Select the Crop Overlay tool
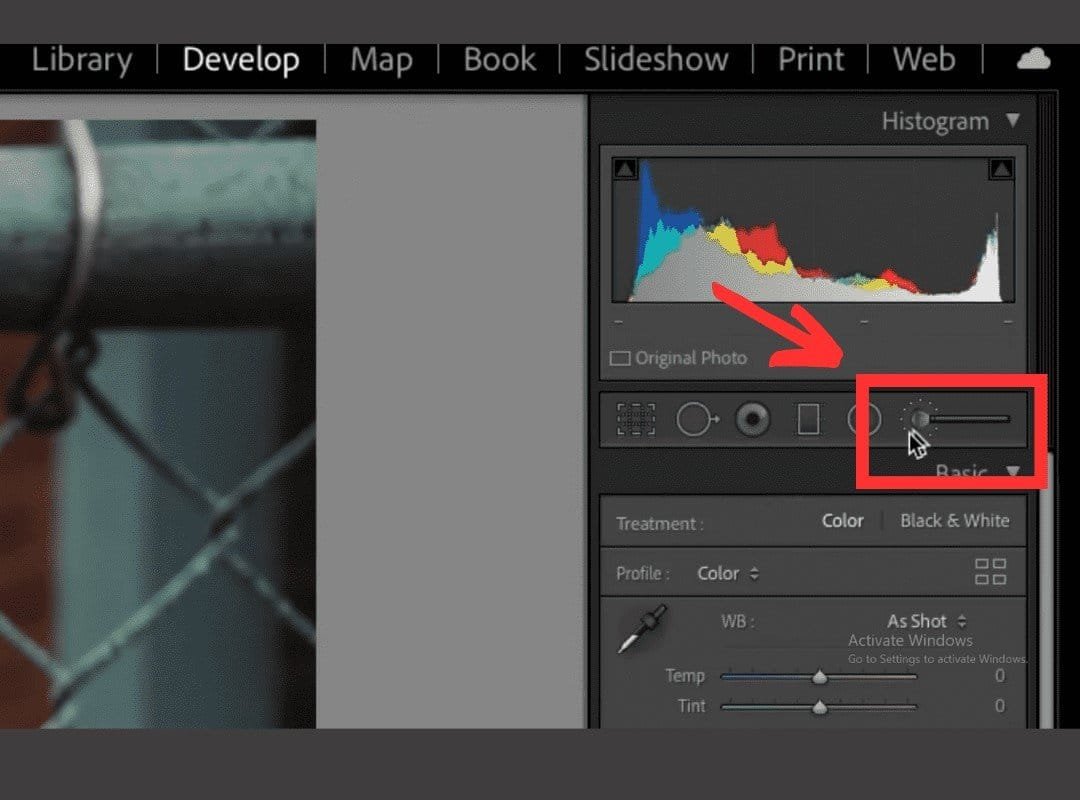Viewport: 1080px width, 800px height. [634, 418]
